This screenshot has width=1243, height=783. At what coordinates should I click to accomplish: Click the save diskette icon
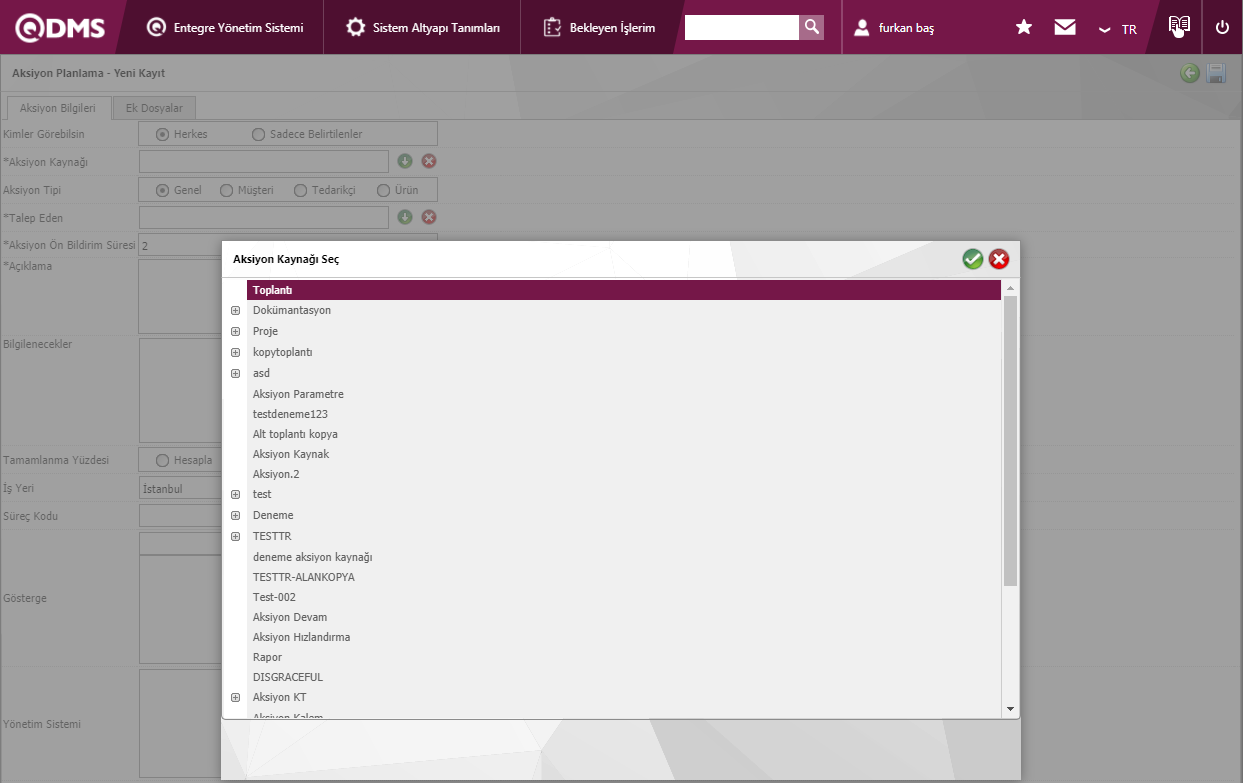(1216, 73)
